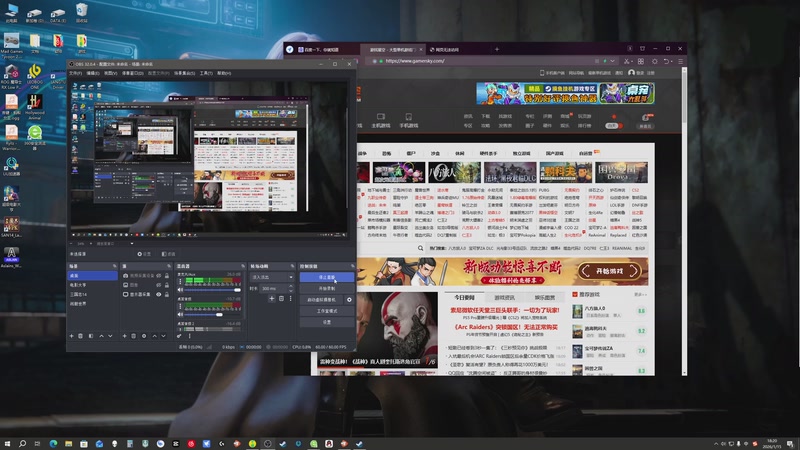Toggle lock on the top OBS source
Viewport: 800px width, 450px height.
[166, 276]
